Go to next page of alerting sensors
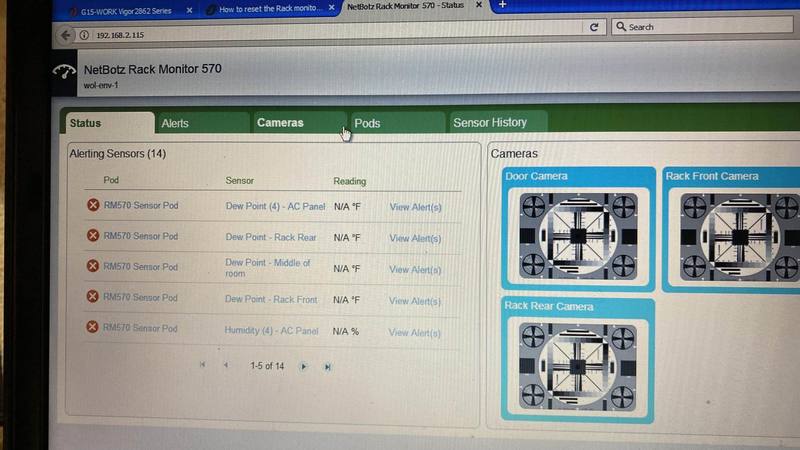Screen dimensions: 800x450 (304, 366)
